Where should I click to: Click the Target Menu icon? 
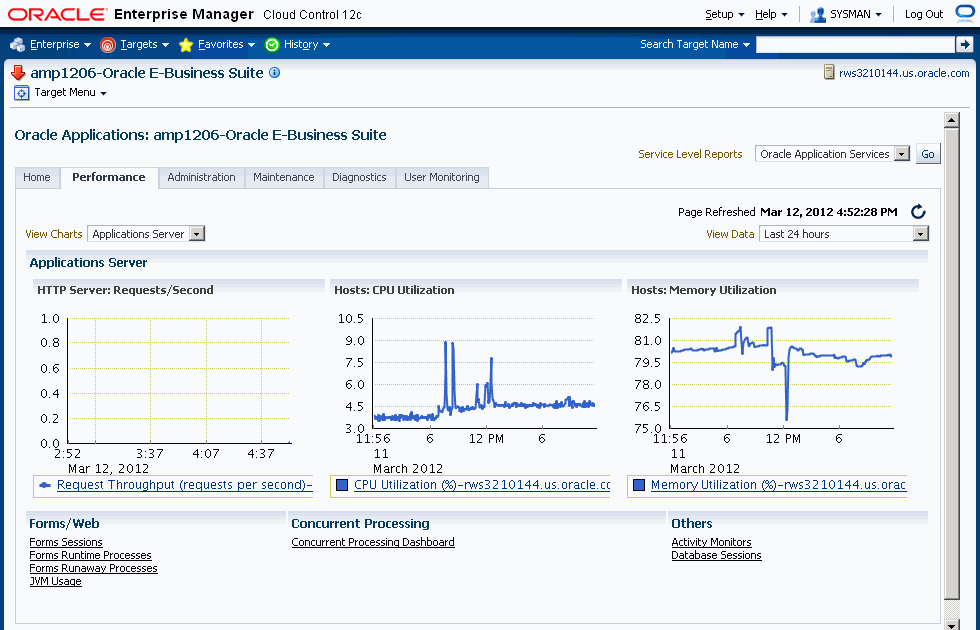tap(21, 93)
